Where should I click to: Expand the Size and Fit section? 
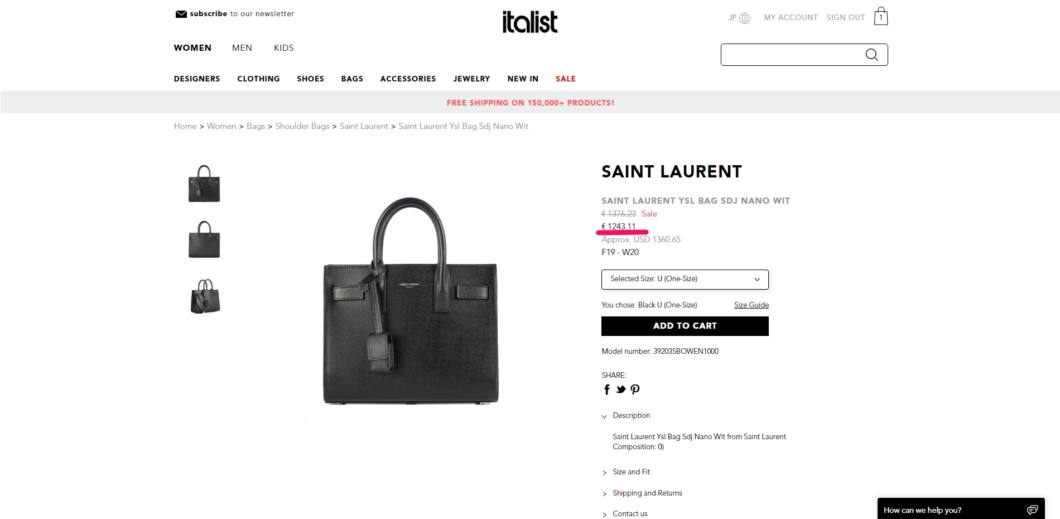(x=626, y=472)
